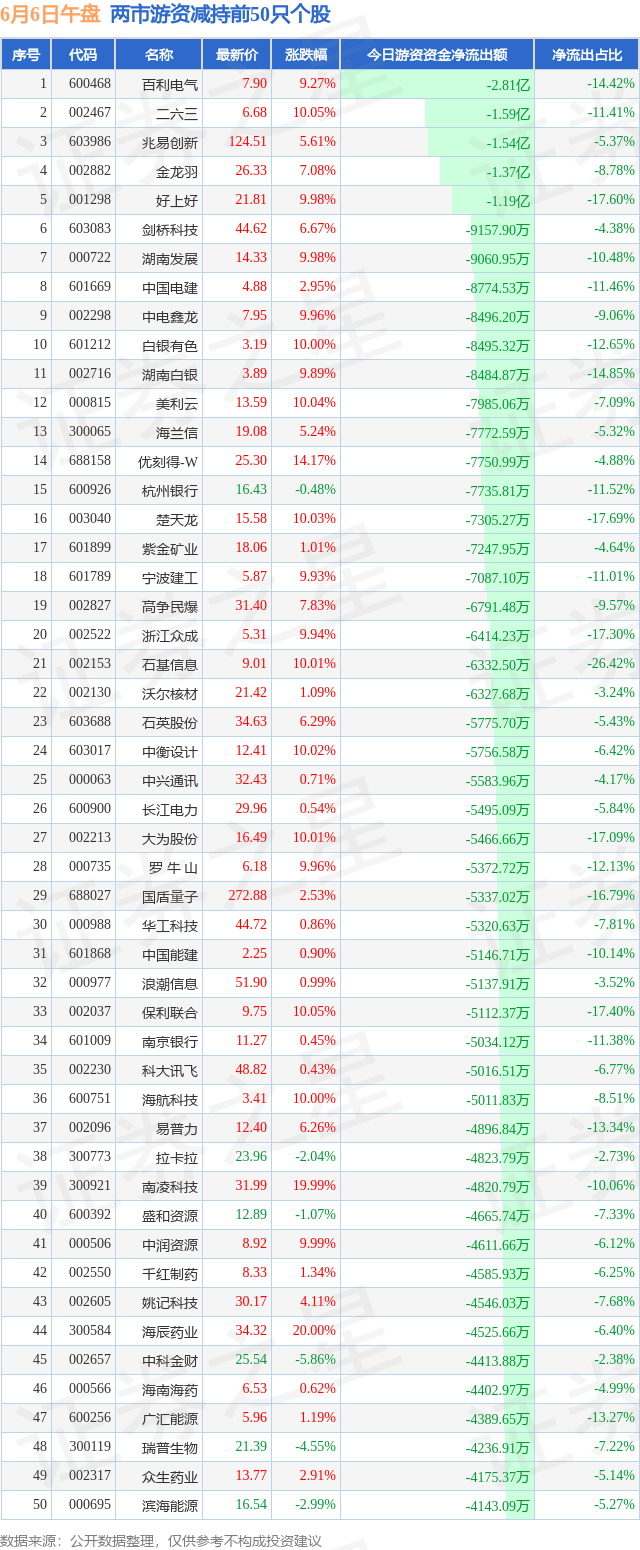Click price 272.88 of 国盾量子
The height and width of the screenshot is (1550, 640).
click(247, 896)
